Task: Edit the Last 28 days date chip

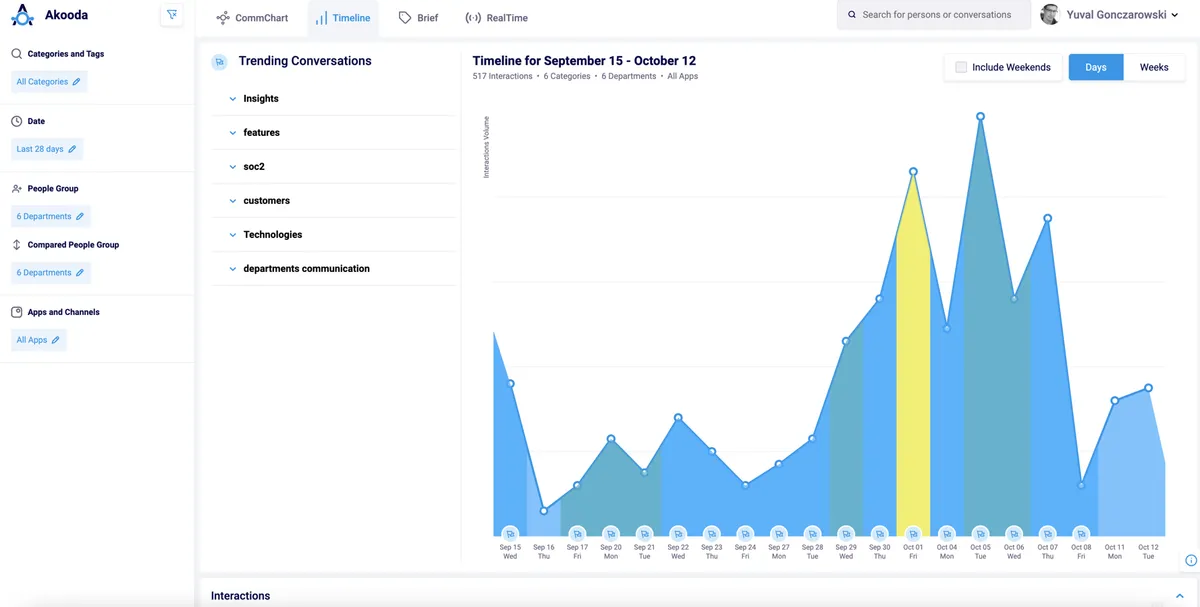Action: (47, 149)
